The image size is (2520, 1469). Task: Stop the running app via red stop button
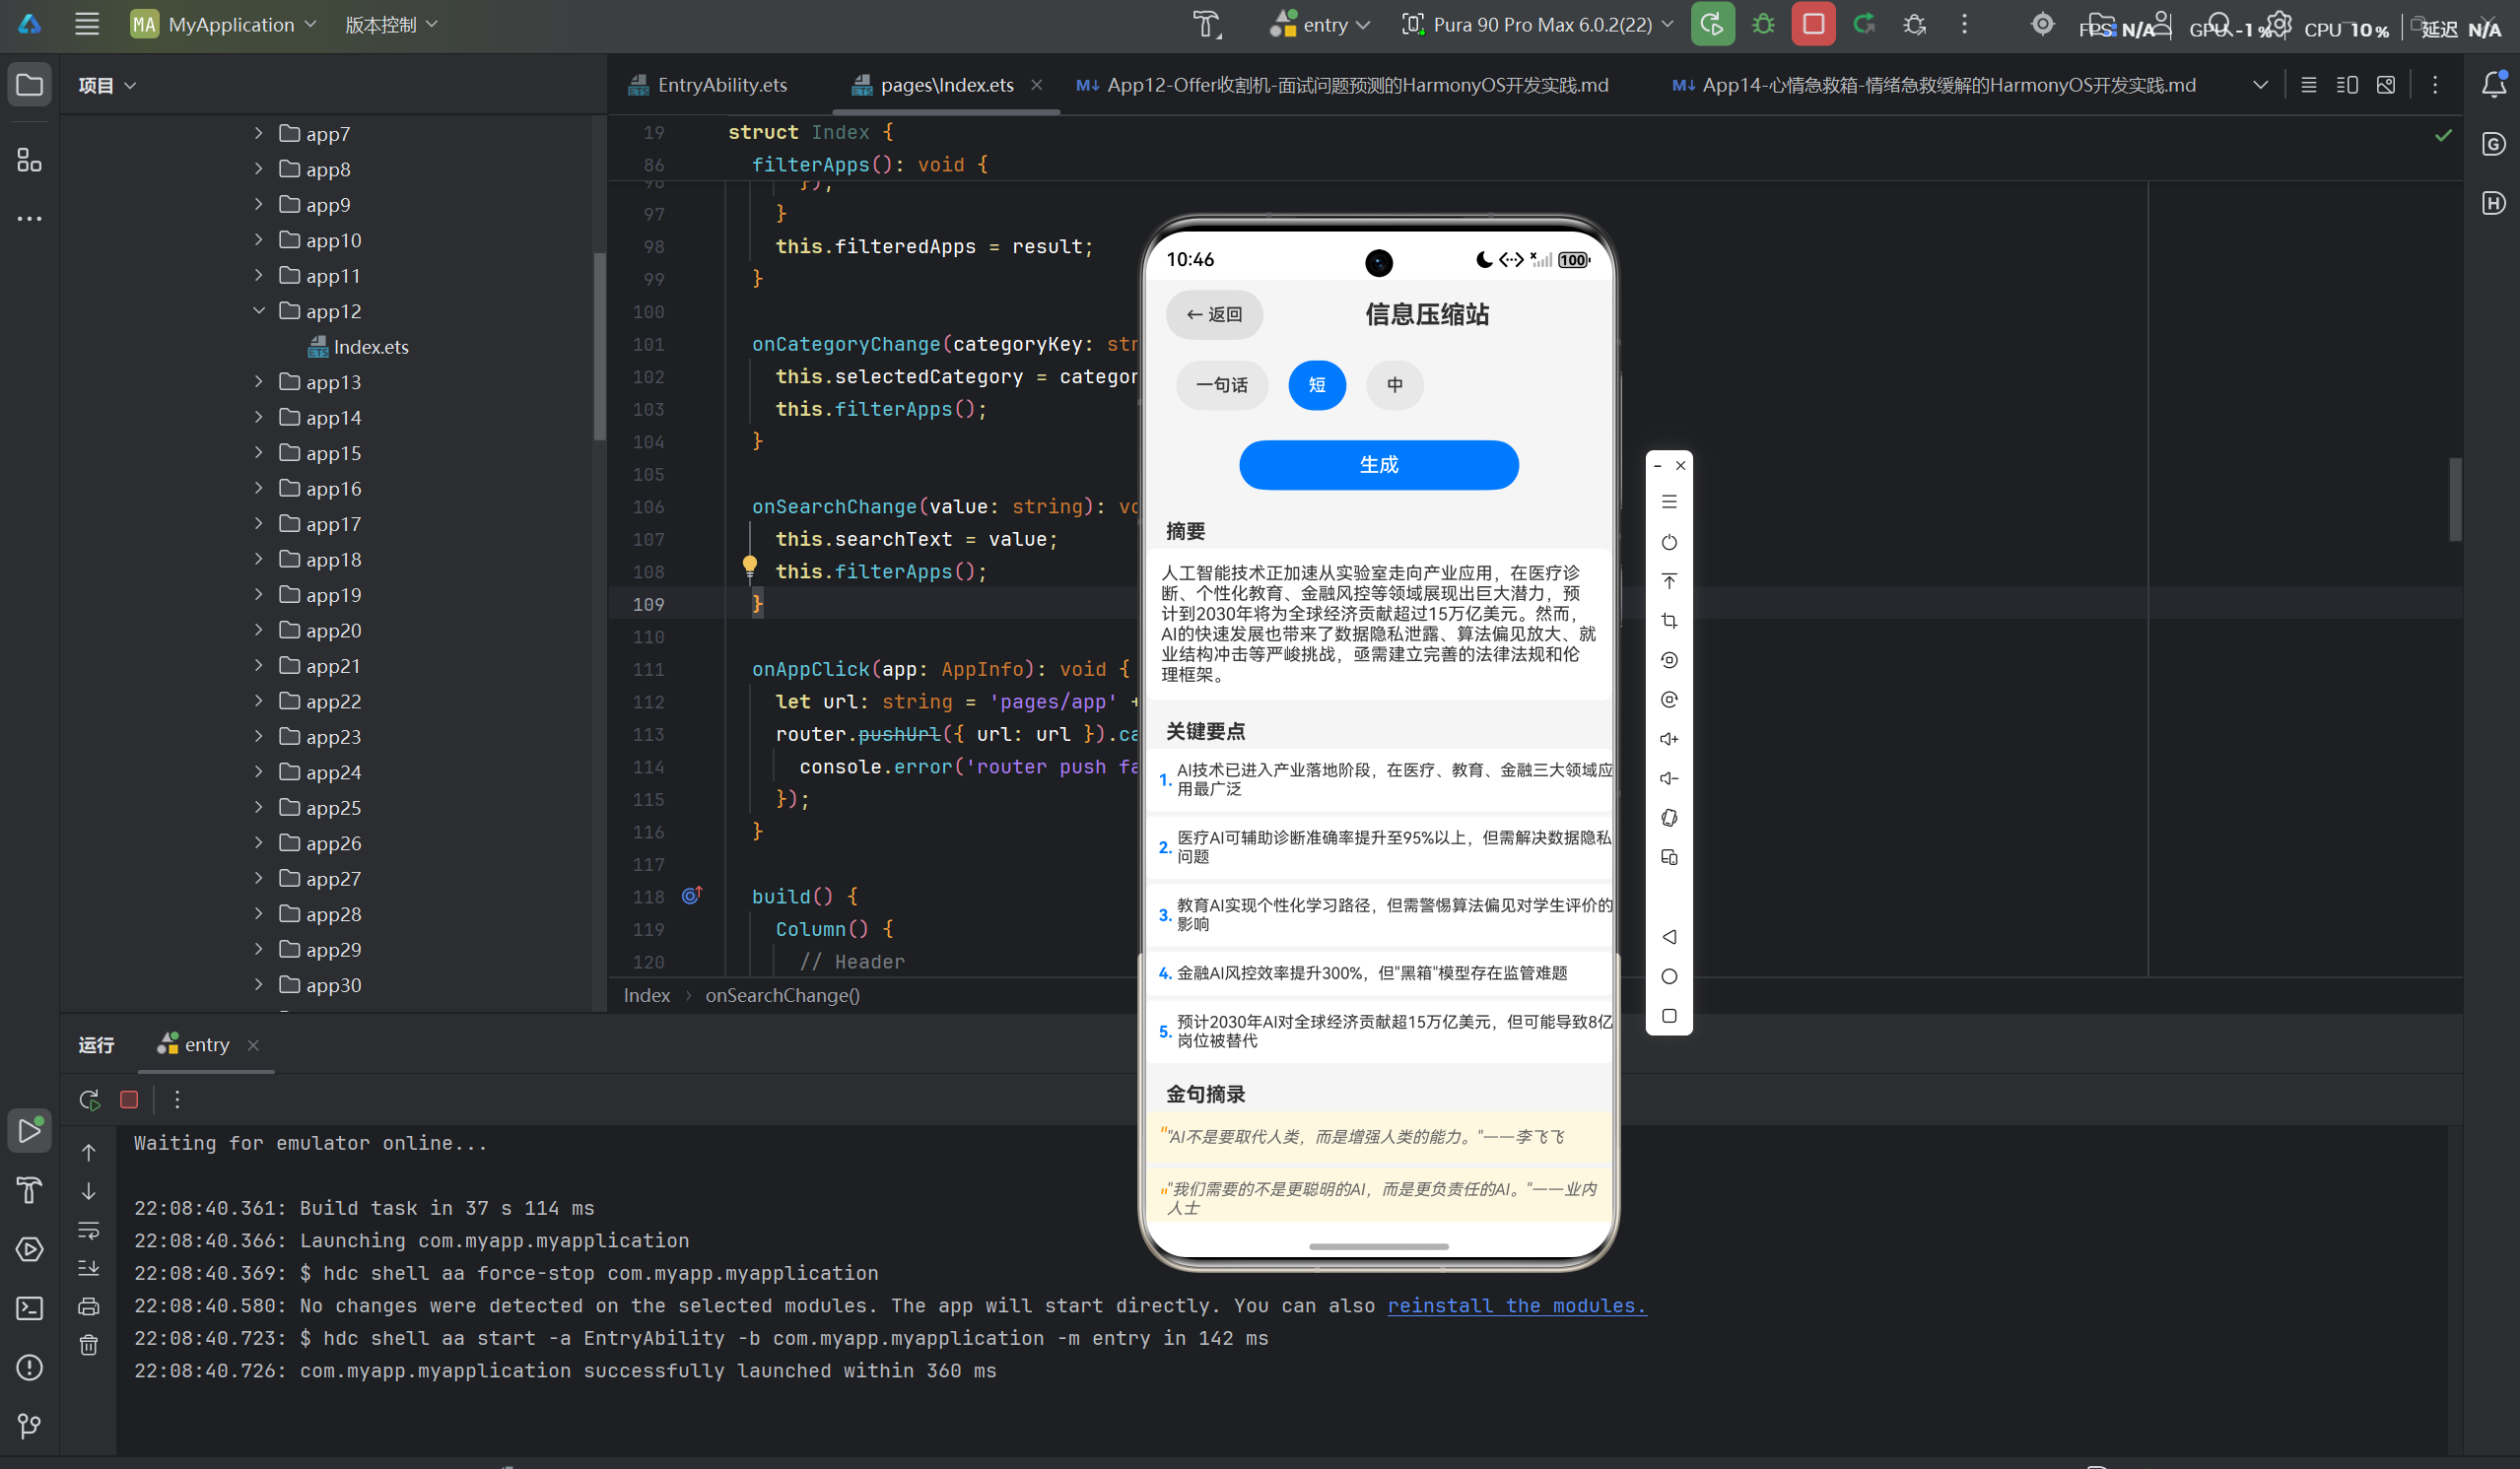point(1812,24)
